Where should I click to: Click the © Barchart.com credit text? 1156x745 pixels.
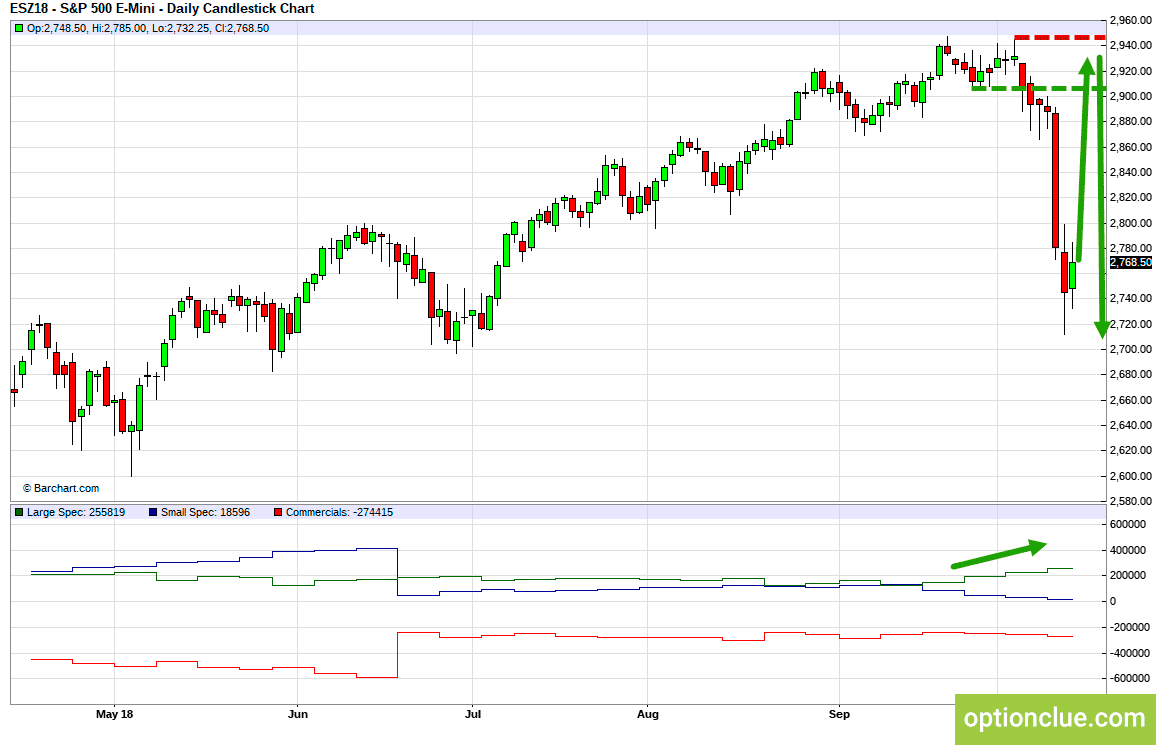pos(61,488)
